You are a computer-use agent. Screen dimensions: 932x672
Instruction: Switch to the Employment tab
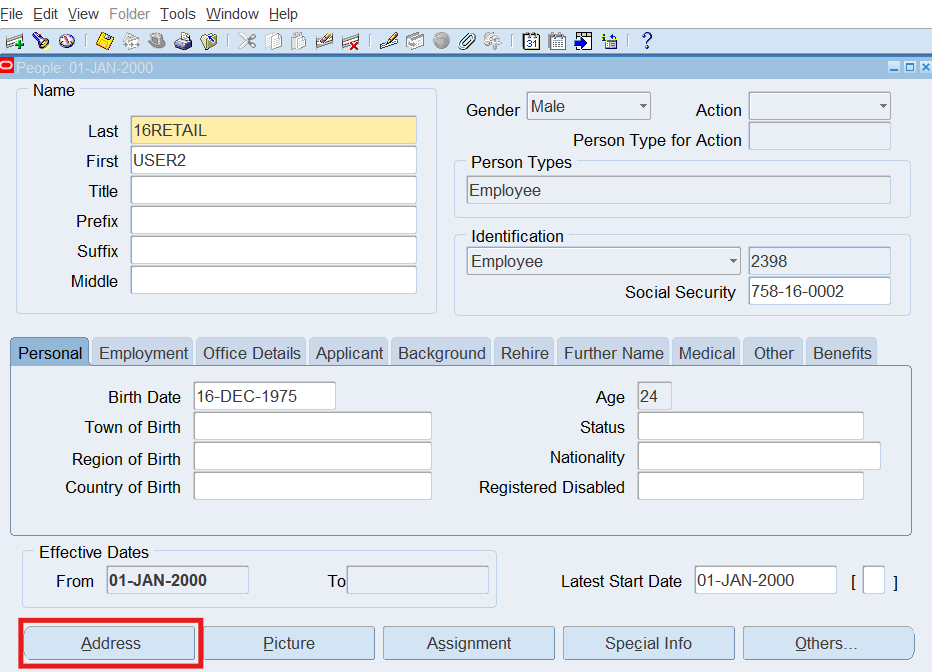[x=143, y=353]
